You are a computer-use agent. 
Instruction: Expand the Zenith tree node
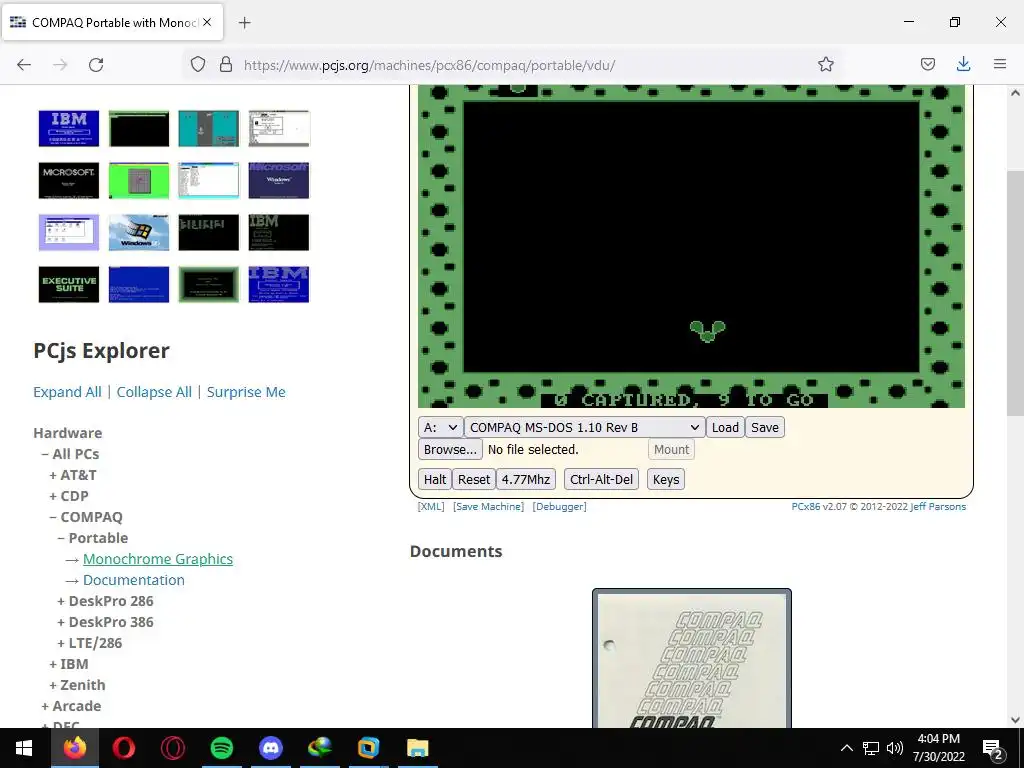click(77, 684)
